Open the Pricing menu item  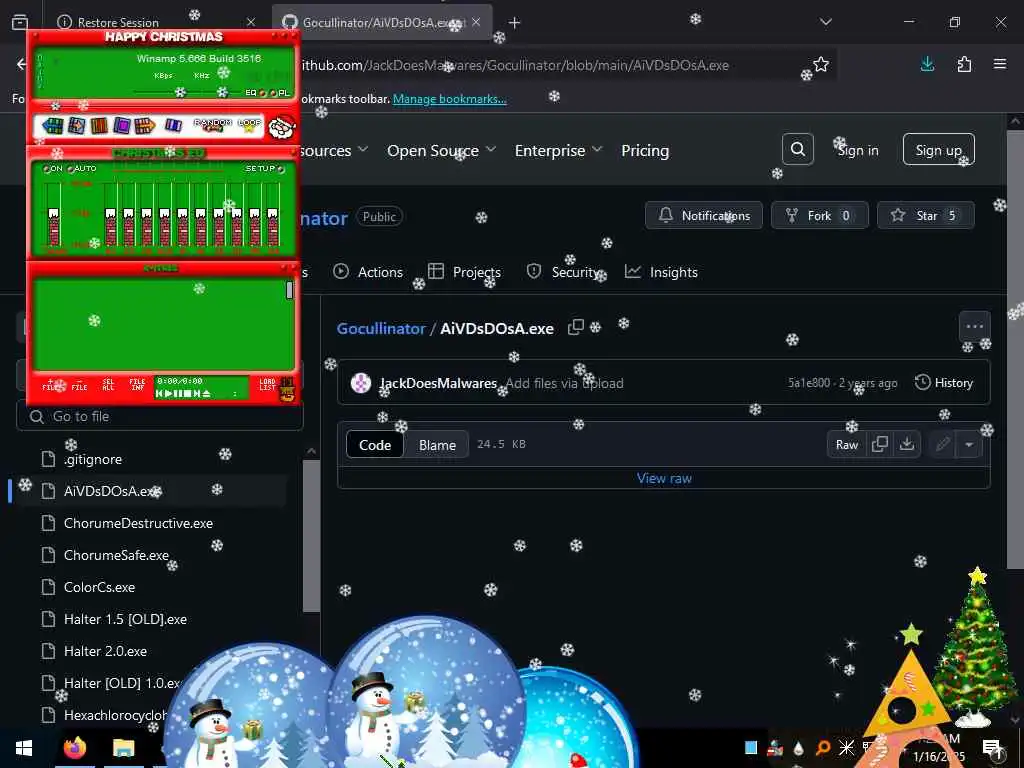645,150
